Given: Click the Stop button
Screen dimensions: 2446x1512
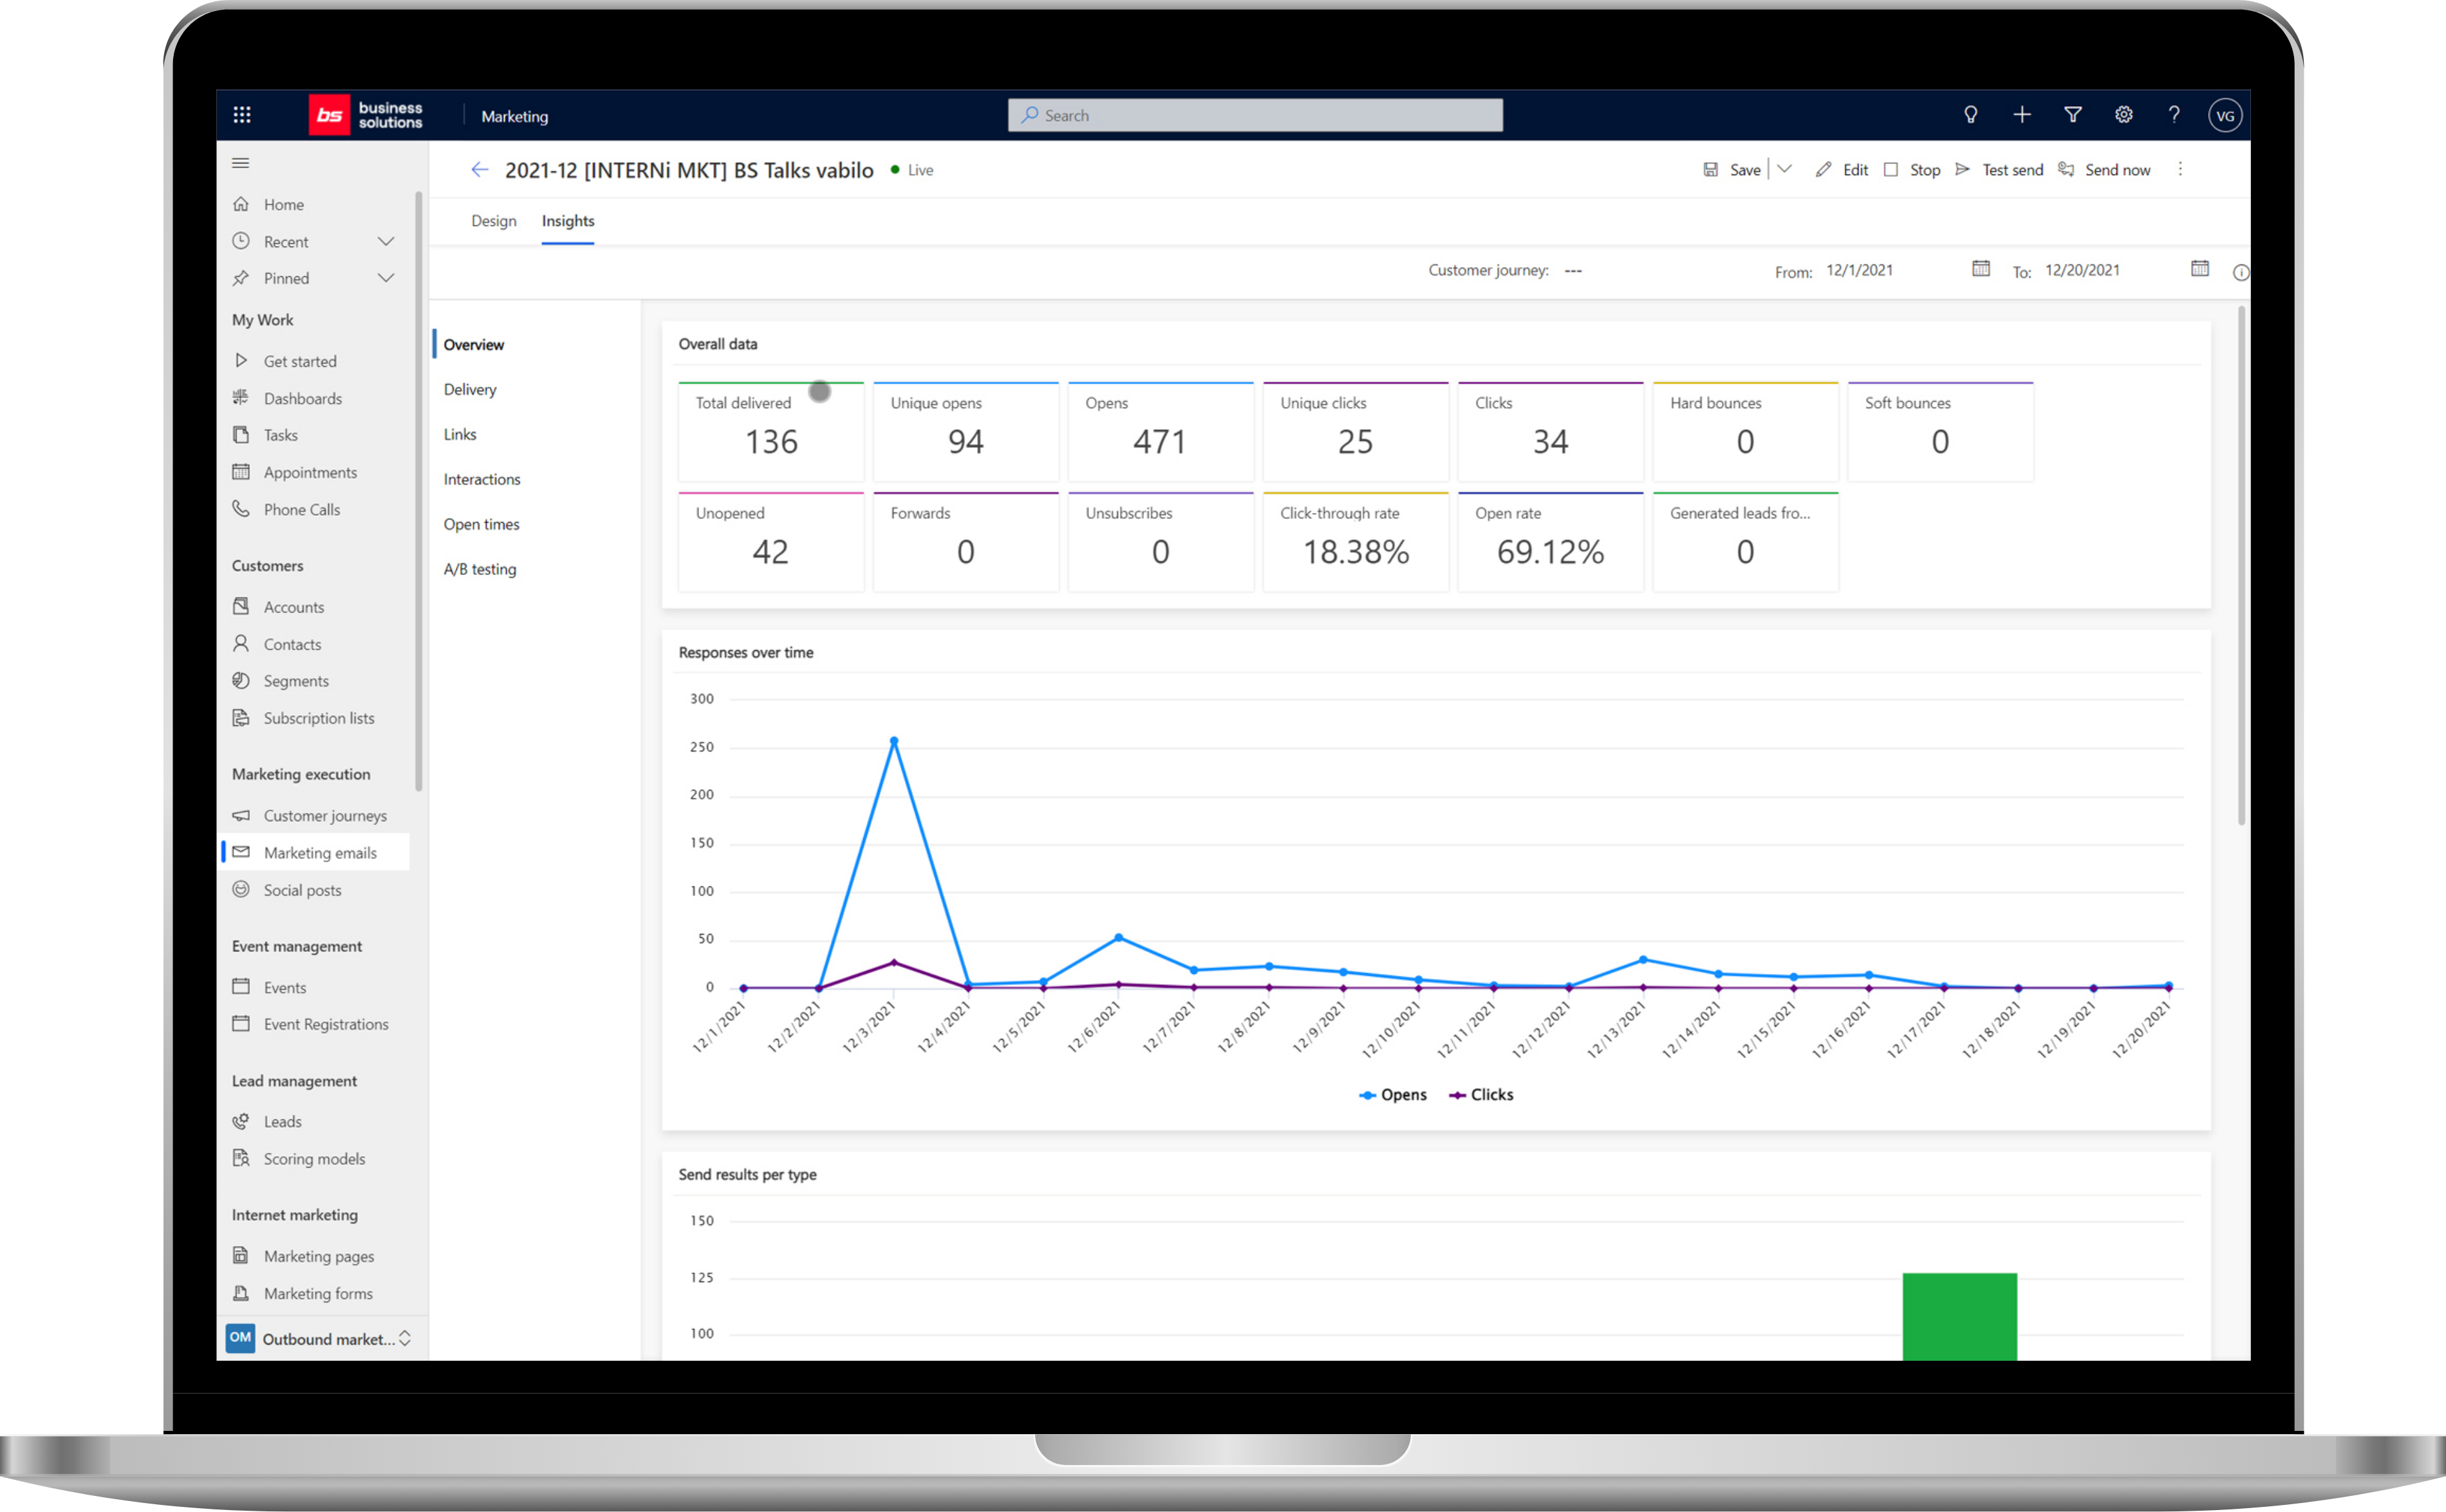Looking at the screenshot, I should (x=1912, y=170).
